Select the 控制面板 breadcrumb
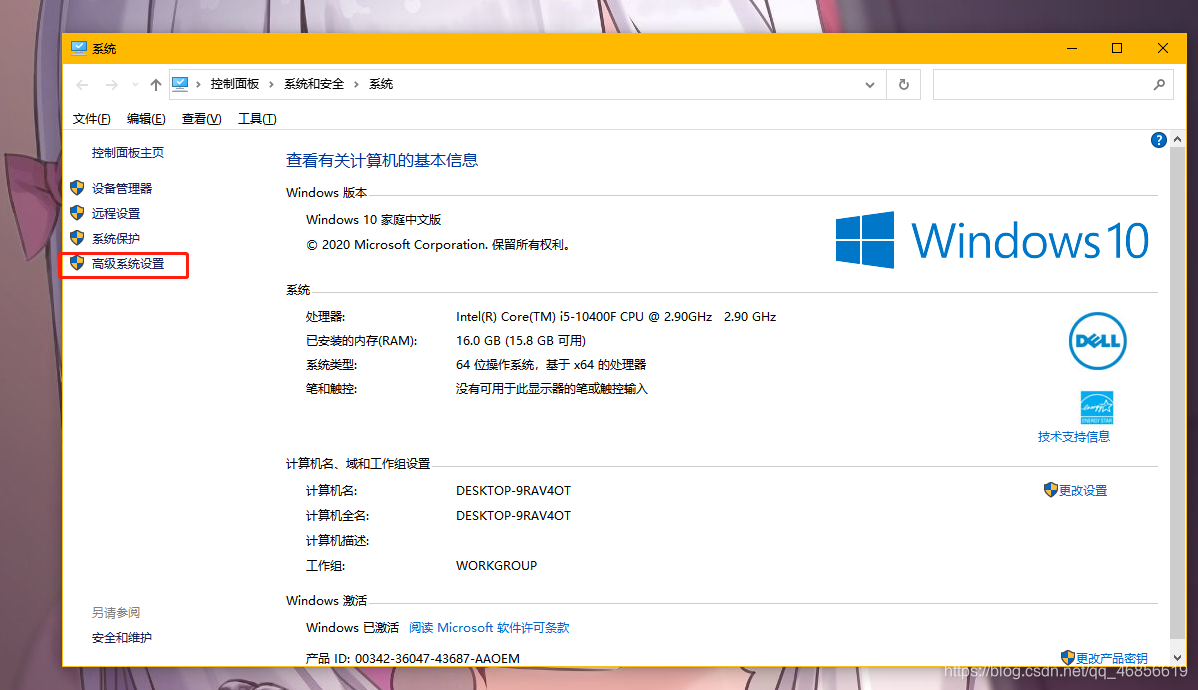This screenshot has width=1198, height=690. point(235,84)
